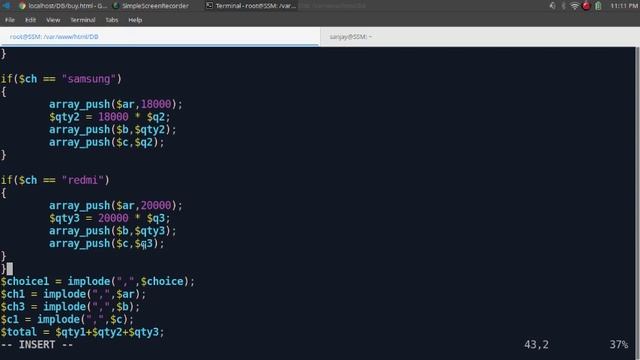Switch to root@SSM /var/www/html/DB tab

click(159, 37)
